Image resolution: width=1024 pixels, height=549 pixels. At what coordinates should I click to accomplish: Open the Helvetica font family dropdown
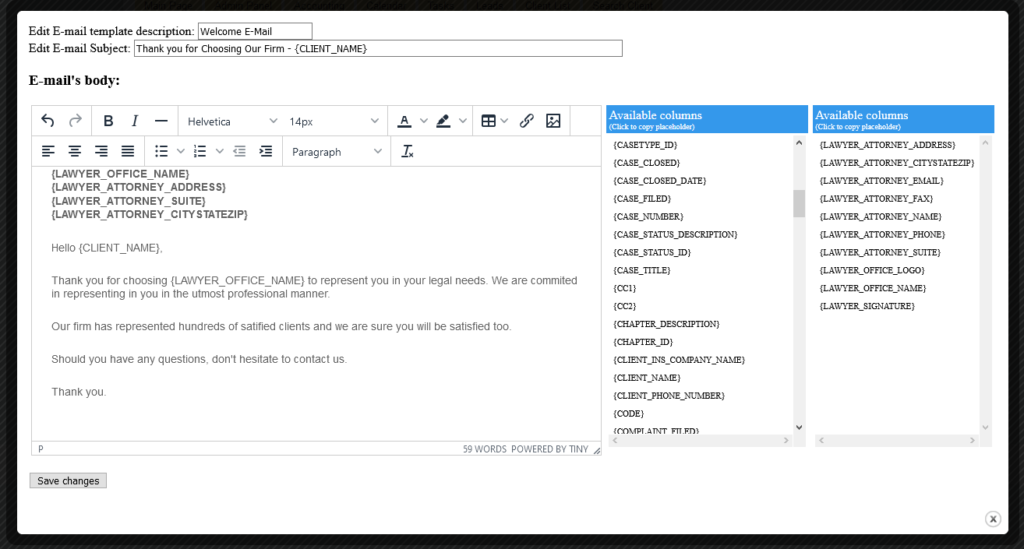232,121
